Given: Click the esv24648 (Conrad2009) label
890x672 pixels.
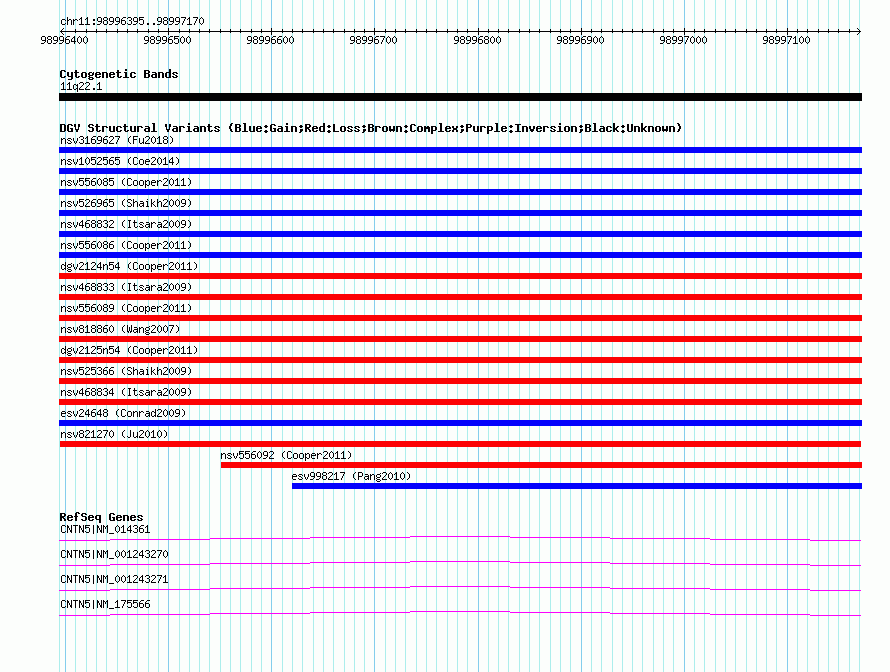Looking at the screenshot, I should click(123, 413).
